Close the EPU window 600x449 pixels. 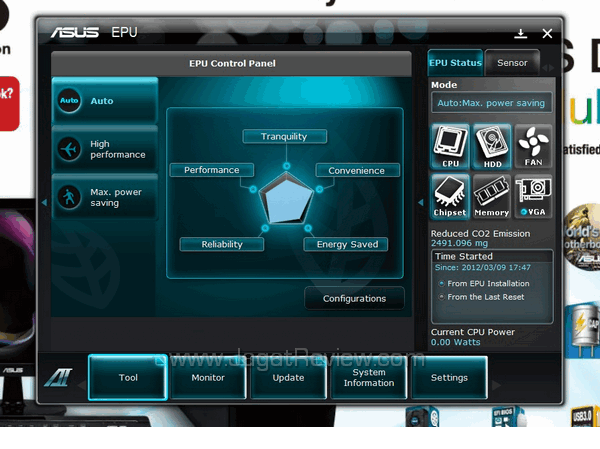[547, 34]
